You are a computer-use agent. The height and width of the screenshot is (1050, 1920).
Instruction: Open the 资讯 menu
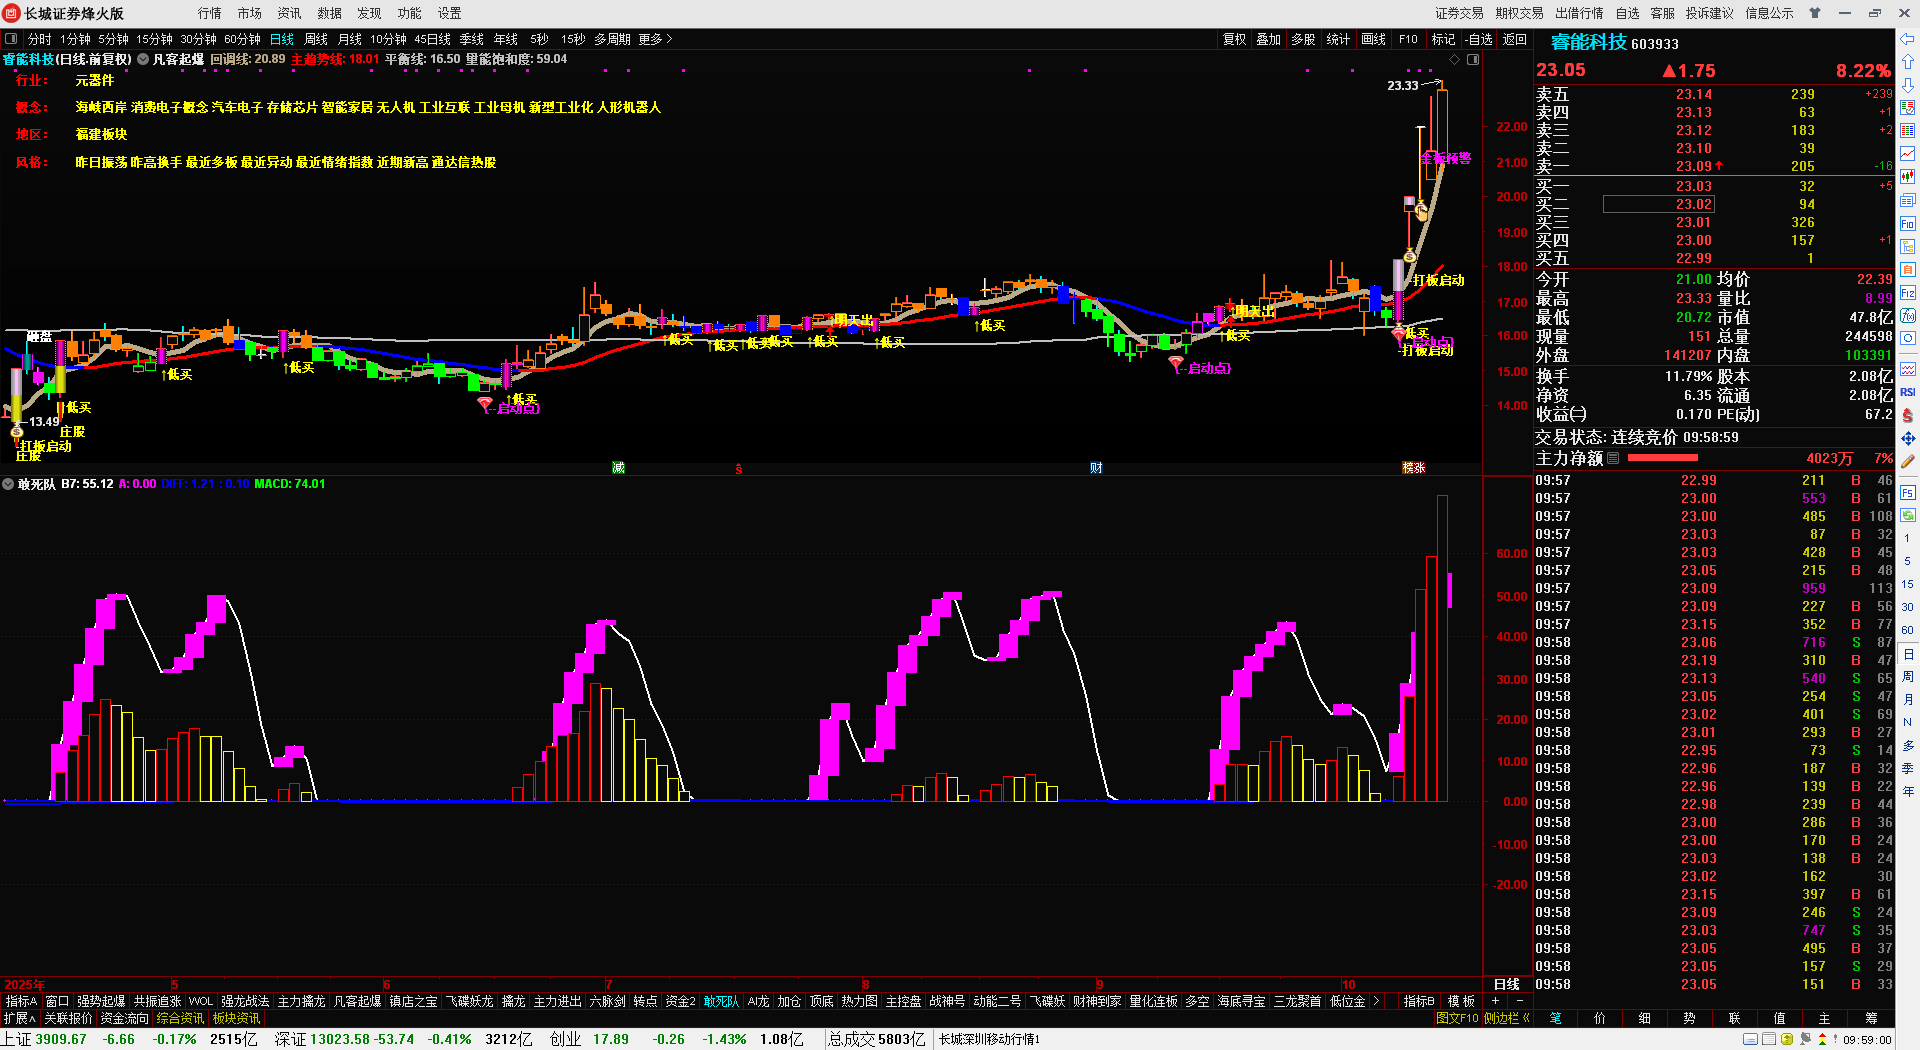point(290,13)
